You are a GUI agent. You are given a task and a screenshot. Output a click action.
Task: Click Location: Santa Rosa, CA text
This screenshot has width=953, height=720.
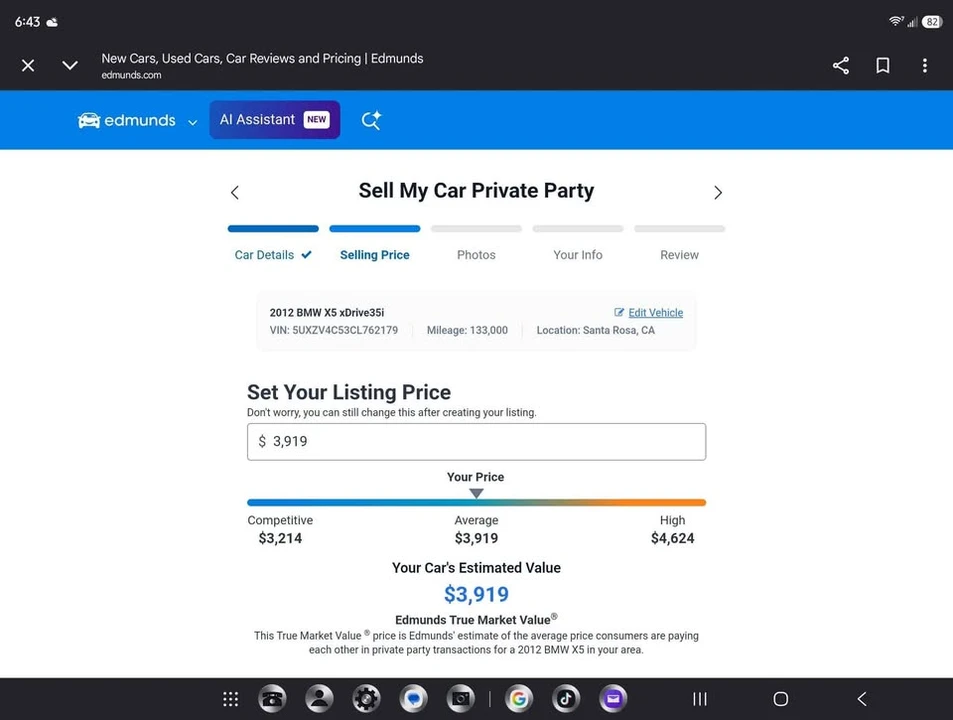[x=596, y=330]
